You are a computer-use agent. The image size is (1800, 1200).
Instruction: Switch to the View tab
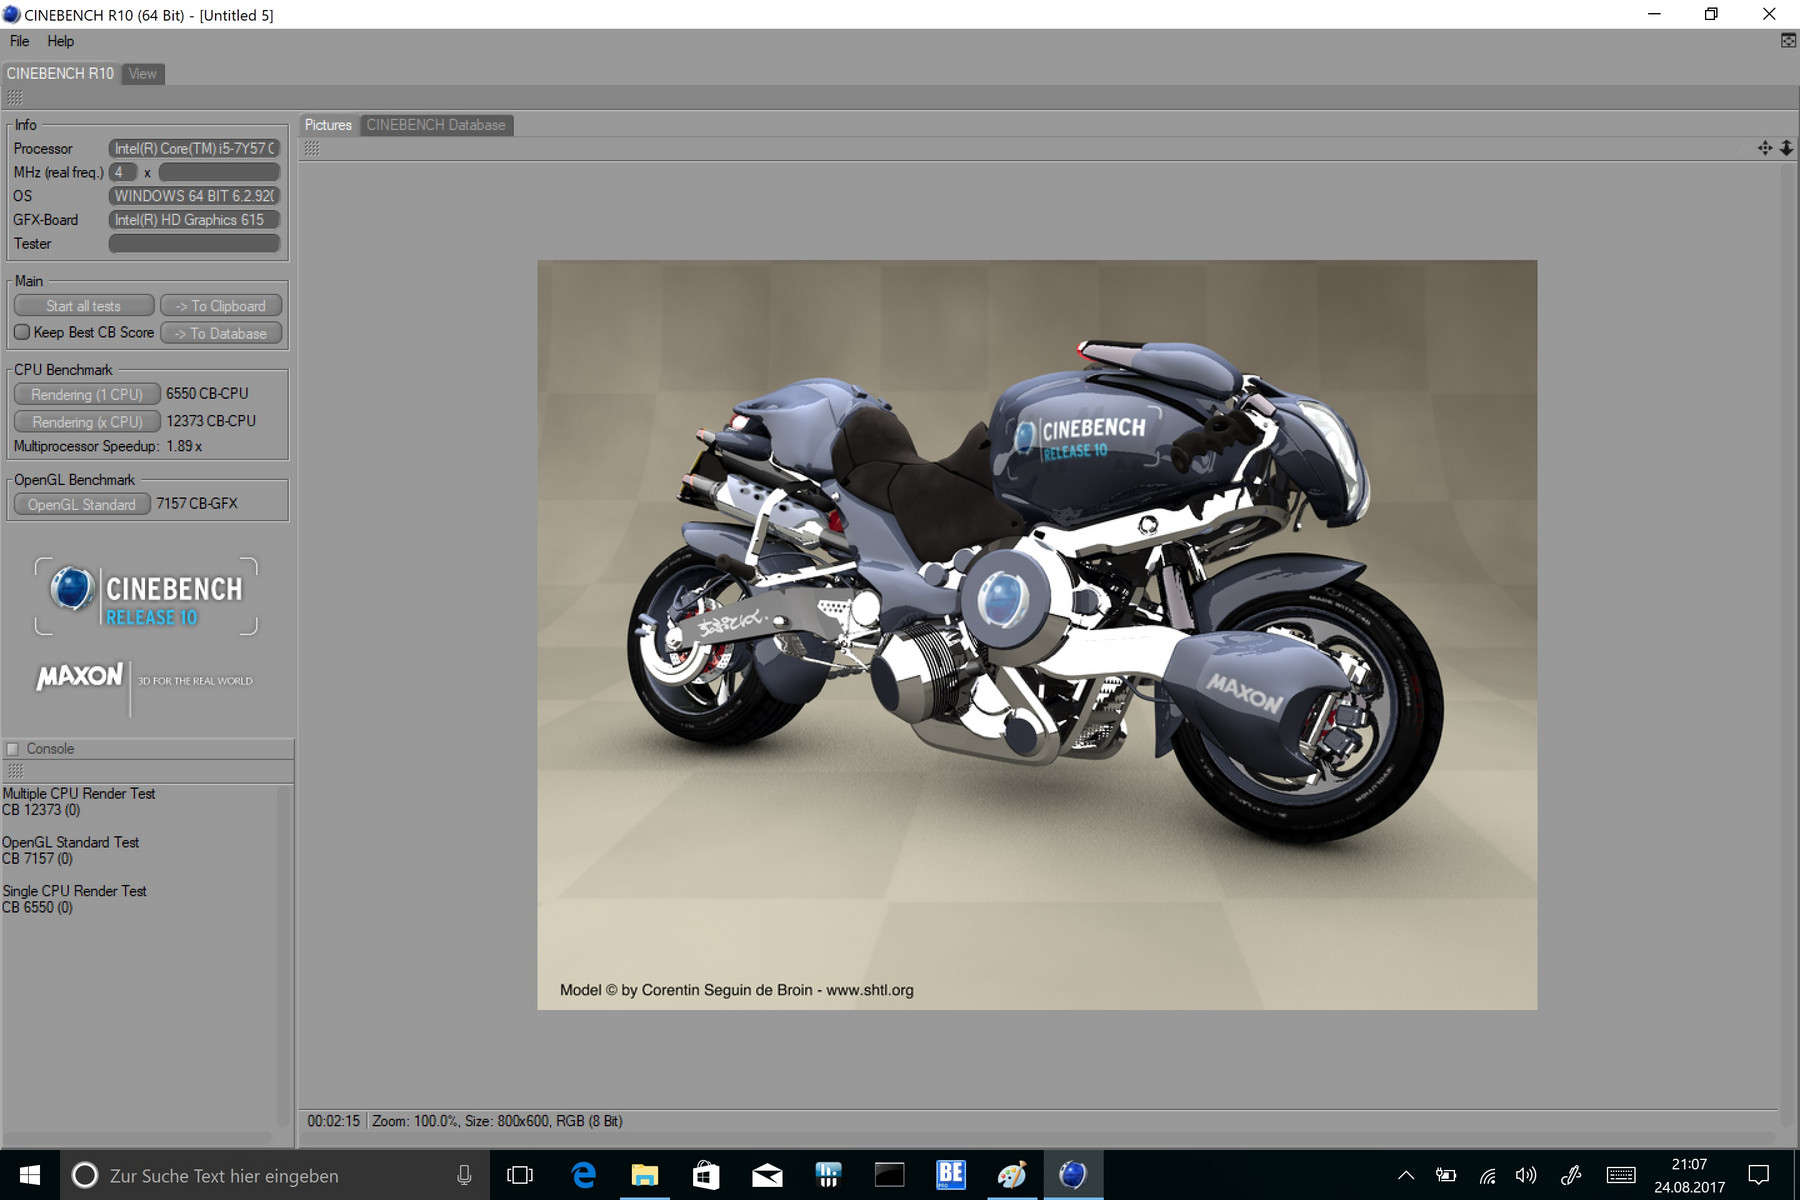click(x=143, y=74)
